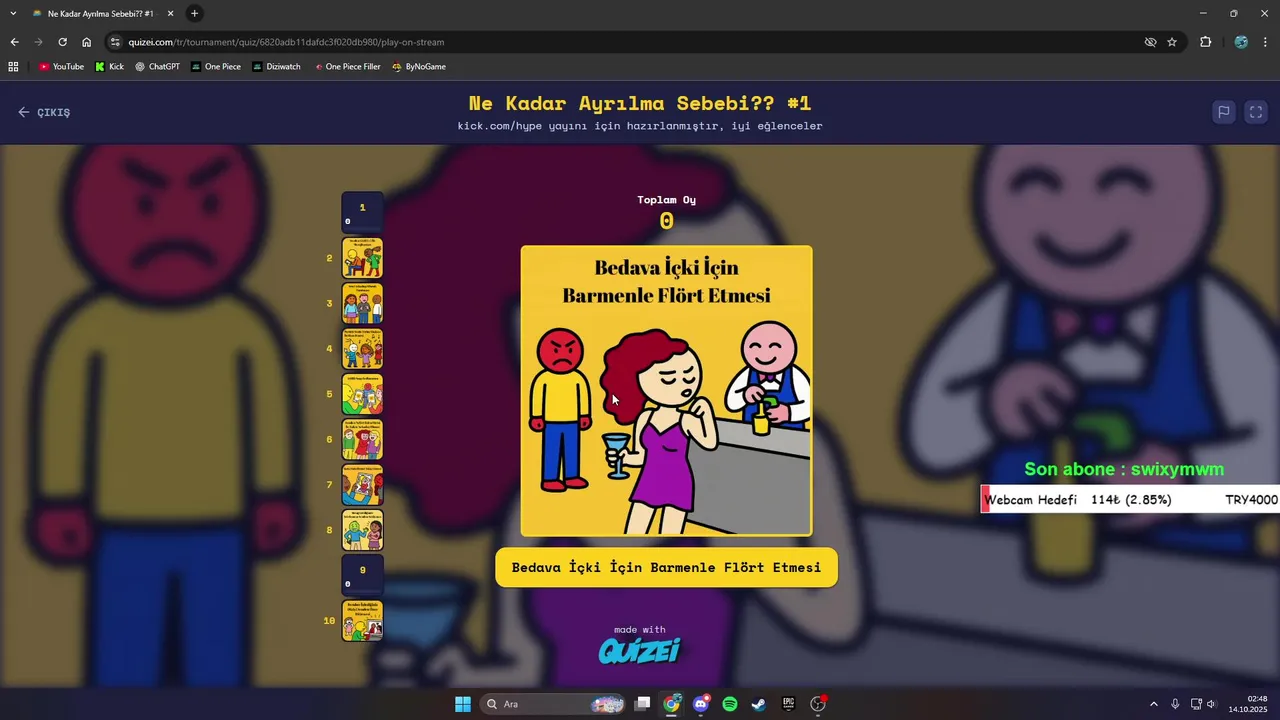
Task: Select the rank 6 thumbnail
Action: coord(362,439)
